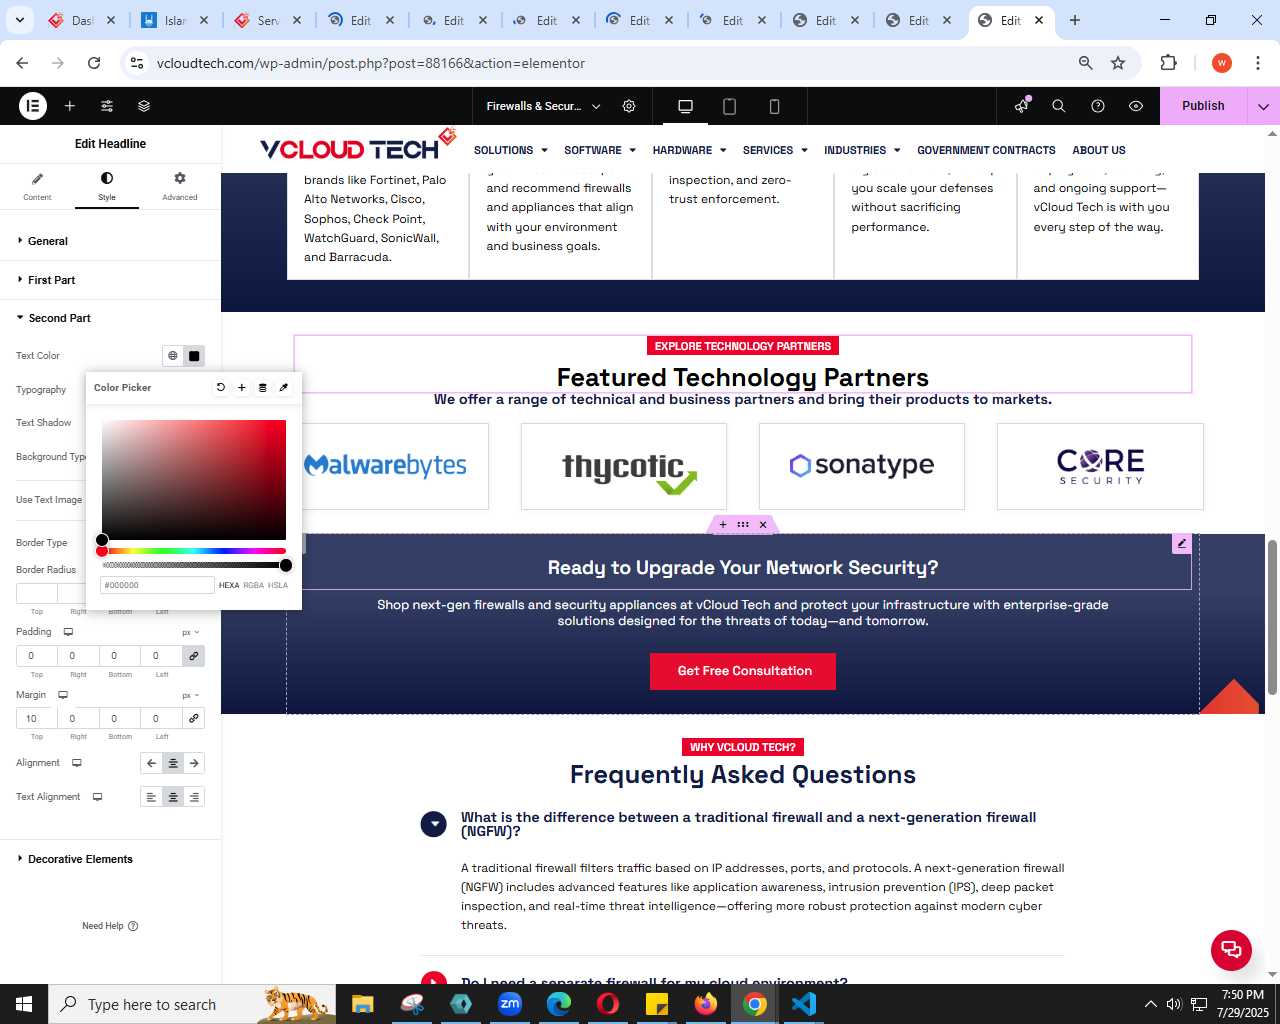The width and height of the screenshot is (1280, 1024).
Task: Set Text Alignment to right
Action: click(194, 797)
